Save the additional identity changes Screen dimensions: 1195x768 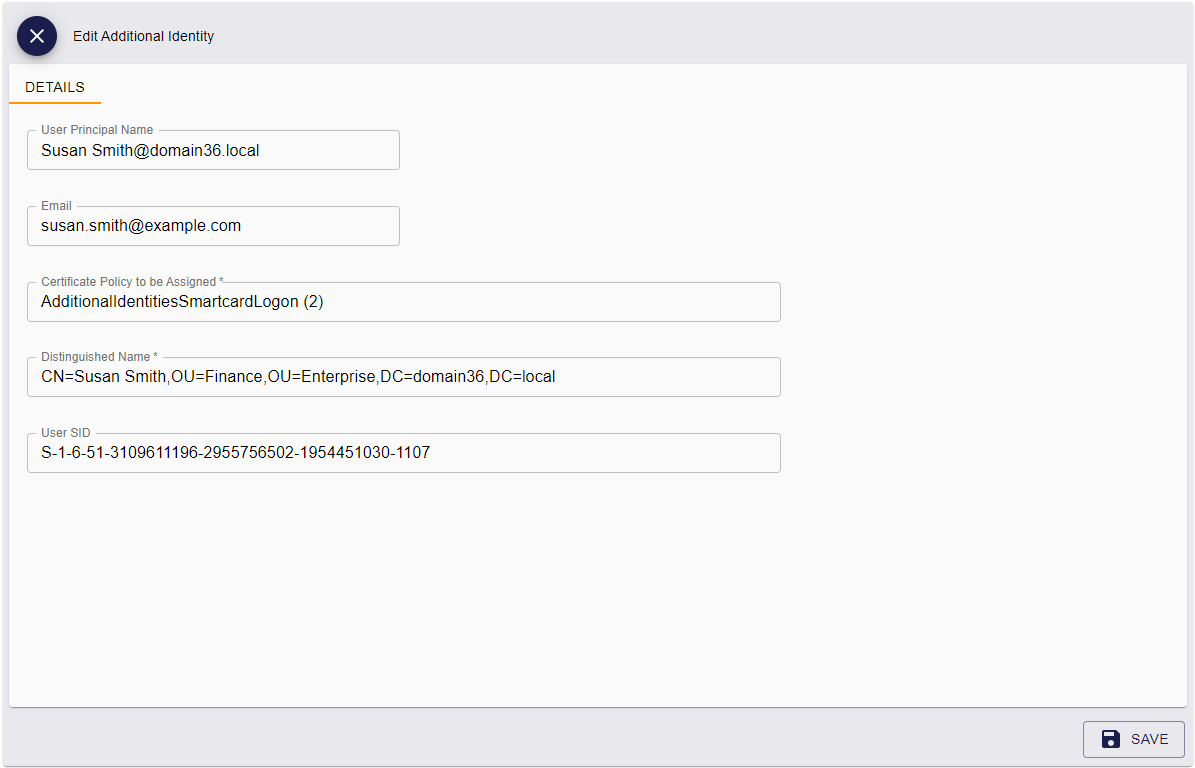(x=1133, y=739)
